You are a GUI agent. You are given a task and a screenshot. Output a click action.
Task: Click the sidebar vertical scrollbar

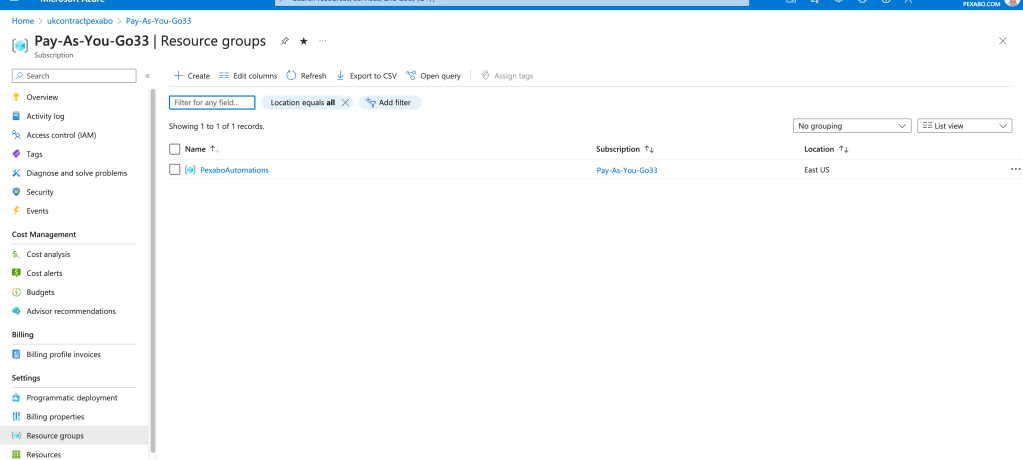pyautogui.click(x=153, y=271)
